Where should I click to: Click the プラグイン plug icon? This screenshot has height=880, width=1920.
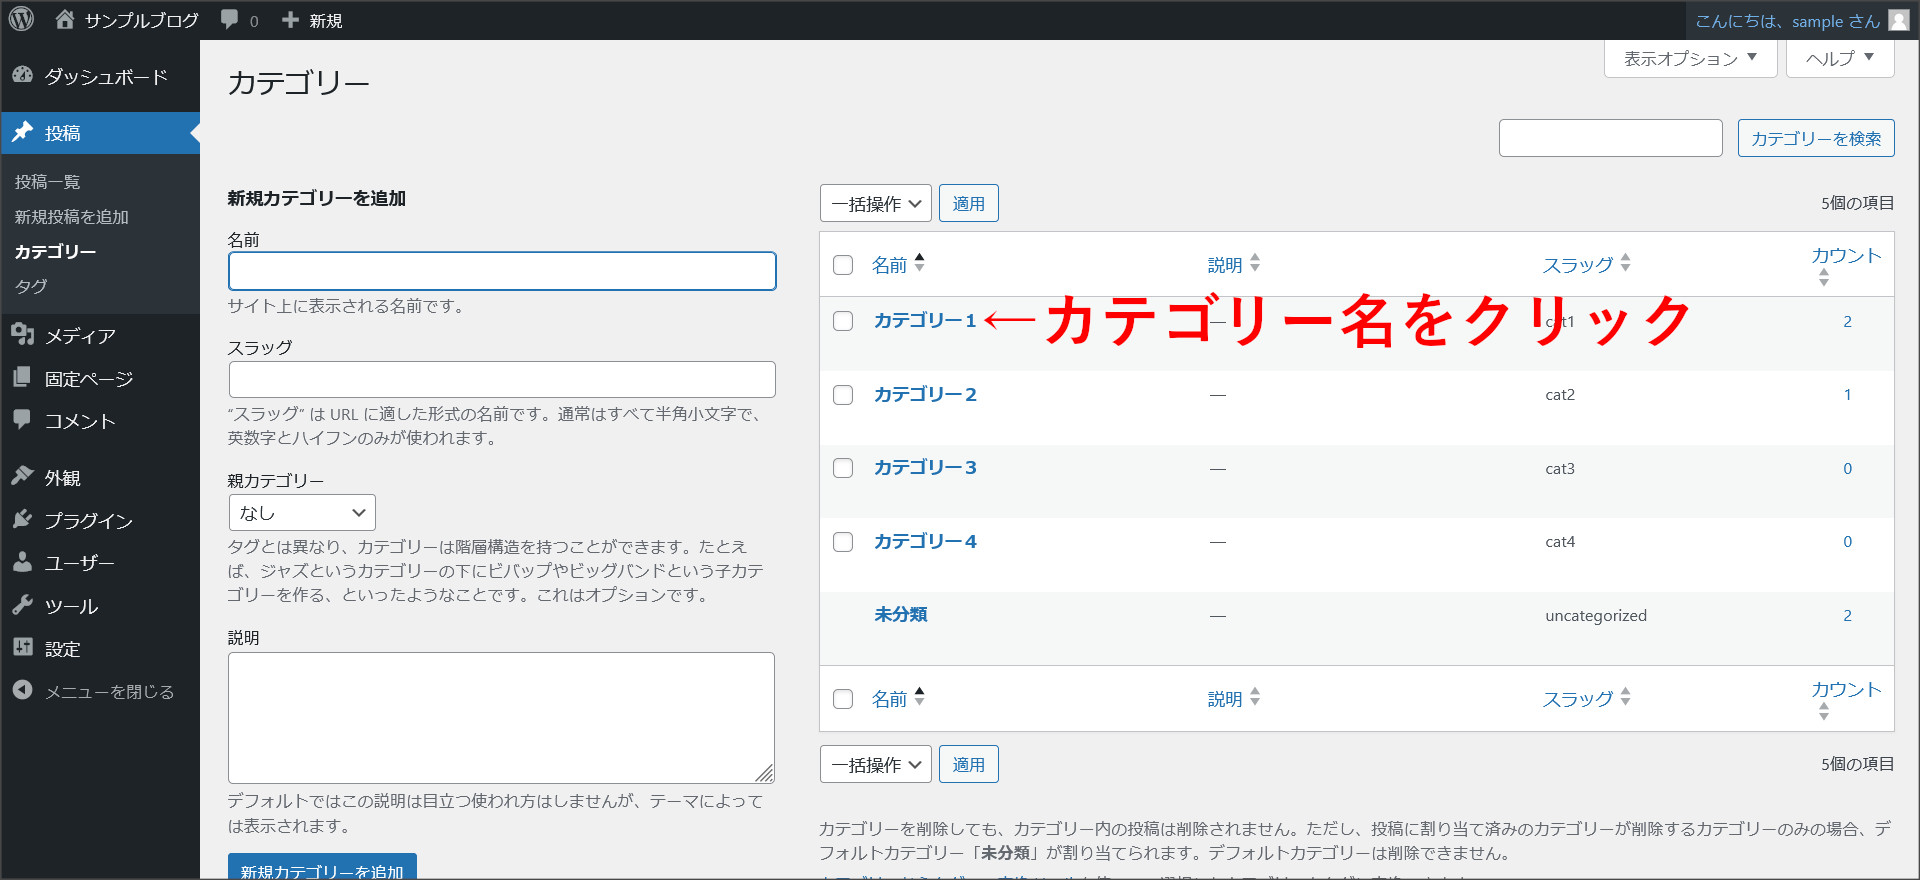23,519
